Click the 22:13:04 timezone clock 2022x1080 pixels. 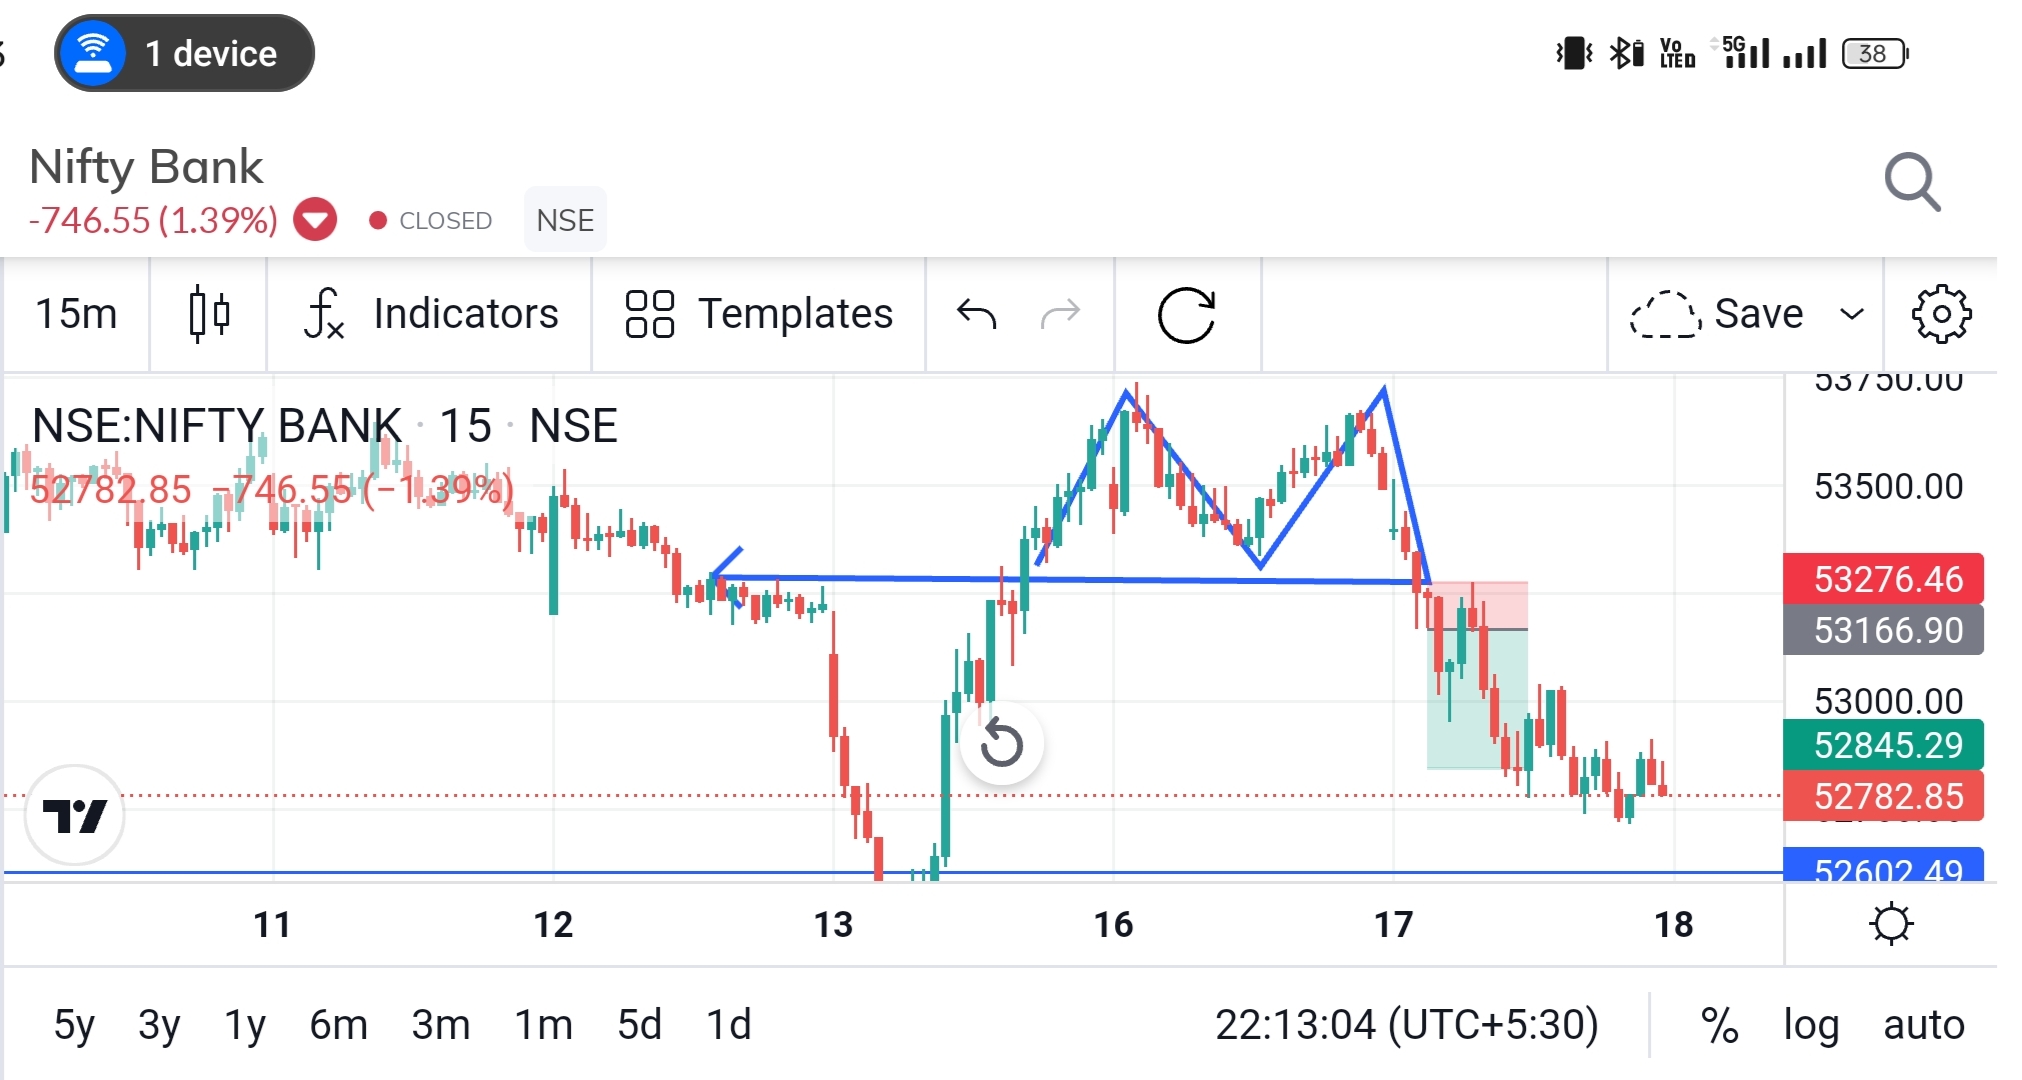point(1406,1025)
